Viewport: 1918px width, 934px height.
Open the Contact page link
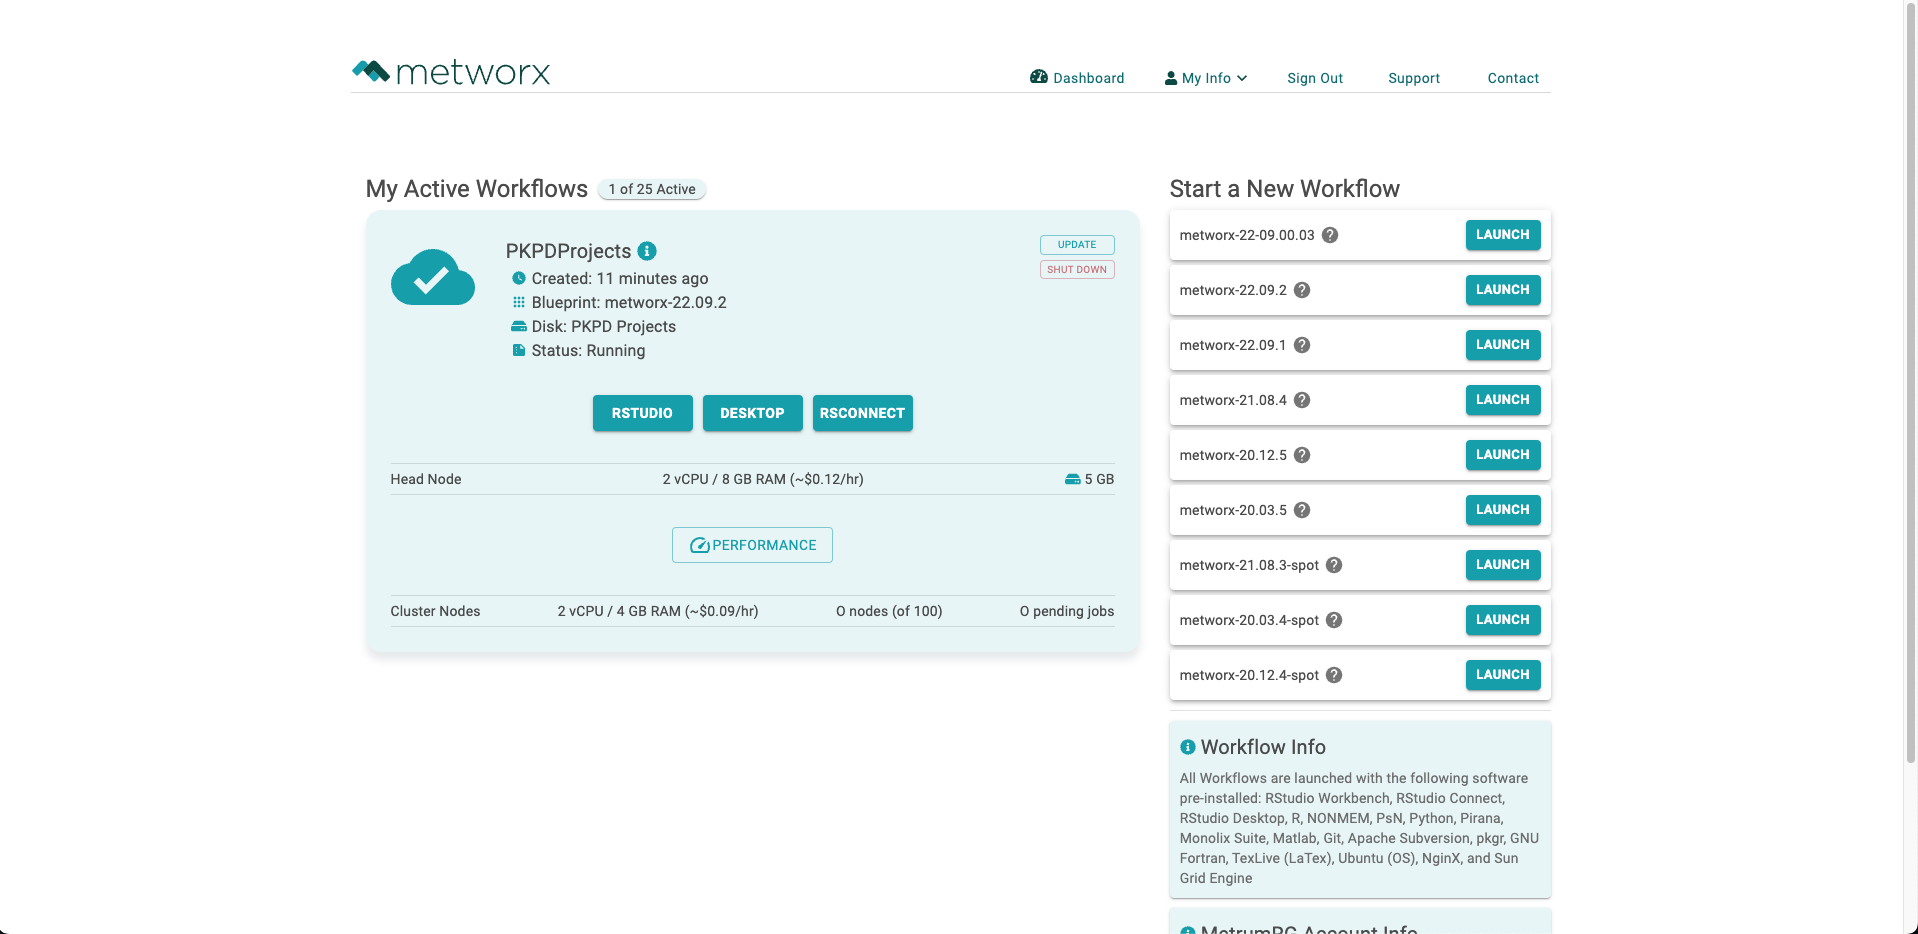point(1513,78)
